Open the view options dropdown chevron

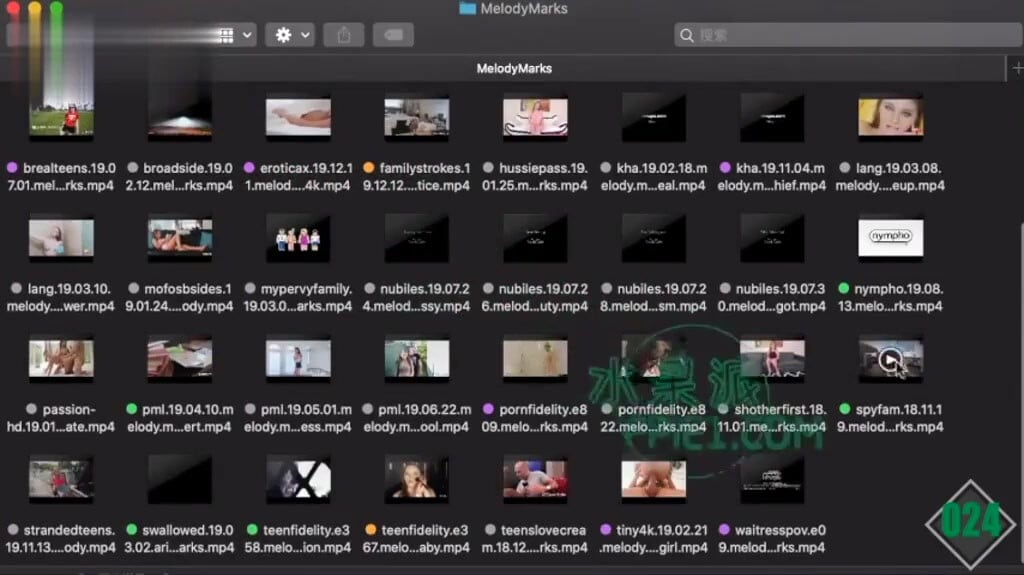(247, 35)
